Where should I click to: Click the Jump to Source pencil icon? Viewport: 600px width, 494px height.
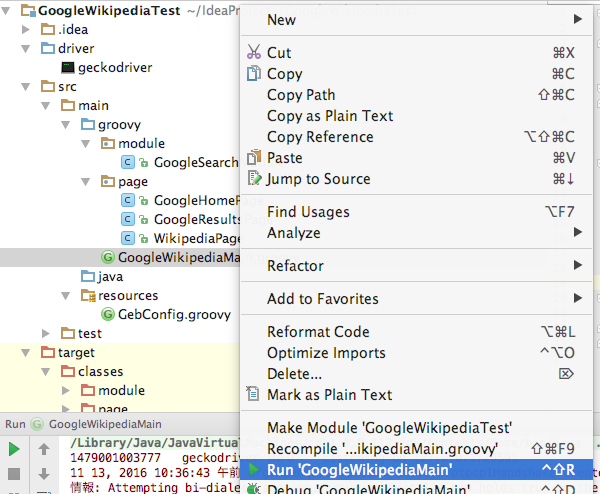pyautogui.click(x=254, y=178)
